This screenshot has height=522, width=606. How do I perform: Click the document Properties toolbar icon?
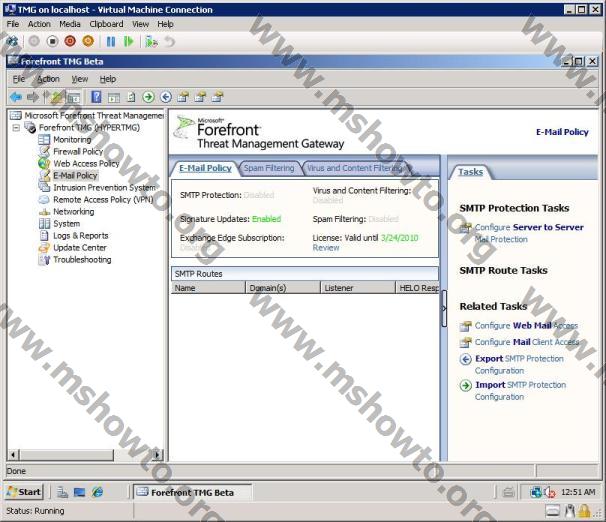131,97
